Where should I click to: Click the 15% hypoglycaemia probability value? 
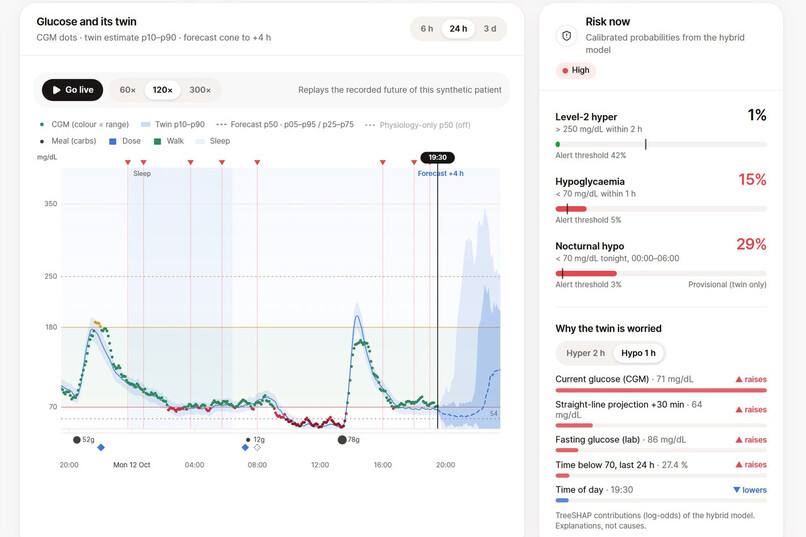coord(752,179)
